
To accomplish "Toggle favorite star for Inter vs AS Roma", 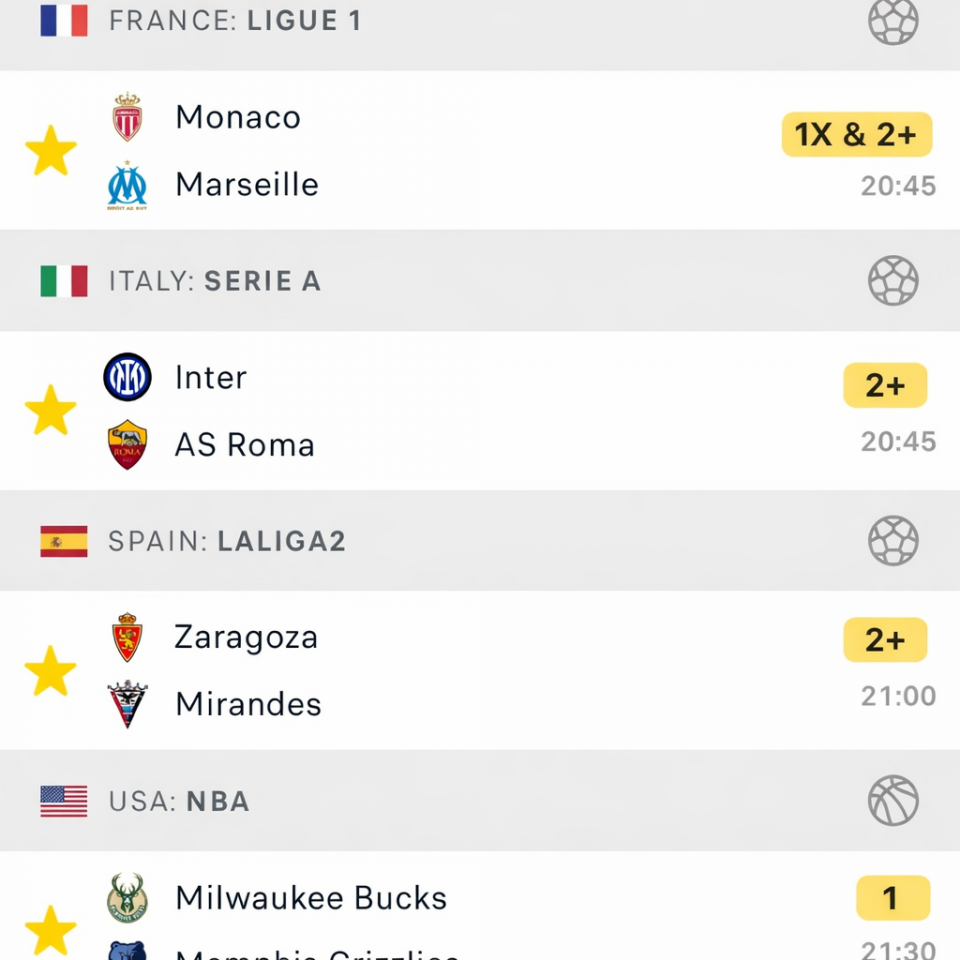I will click(50, 411).
